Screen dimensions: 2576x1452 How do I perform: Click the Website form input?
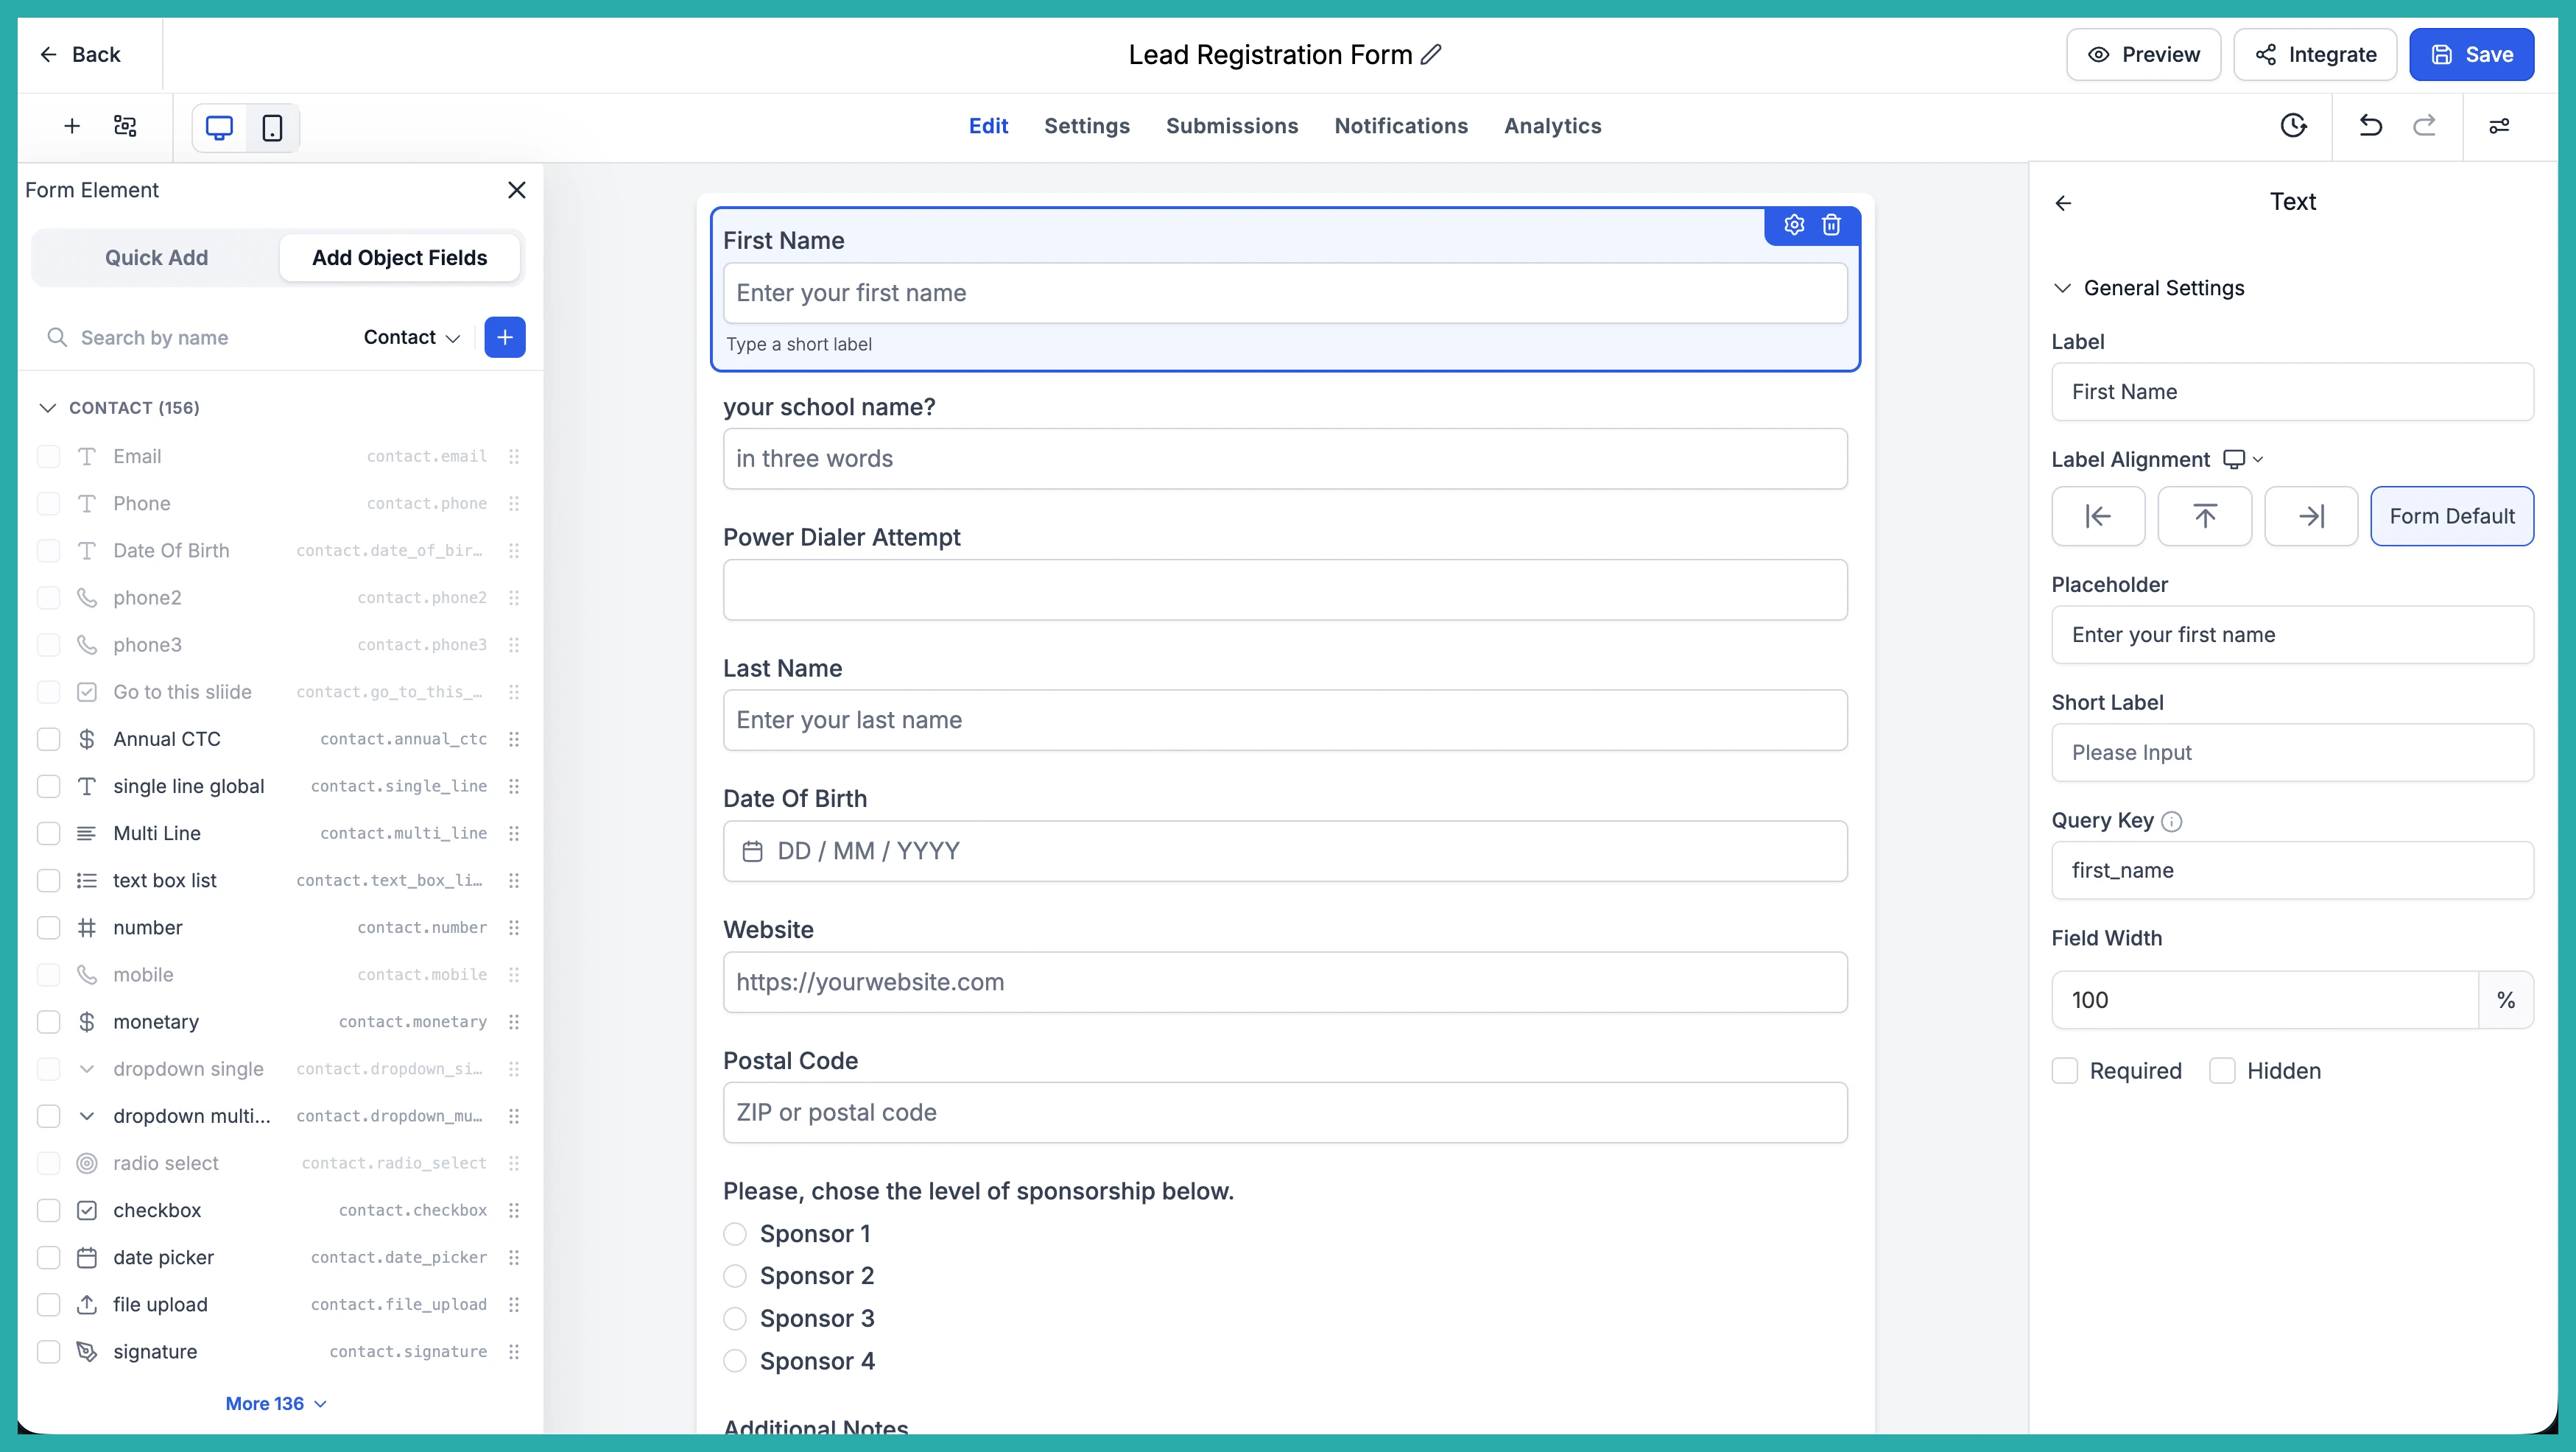(1284, 982)
